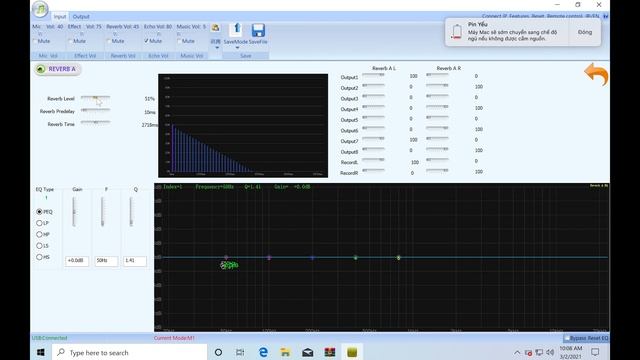The width and height of the screenshot is (640, 360).
Task: Toggle Music Vol Mute checkbox
Action: pyautogui.click(x=179, y=41)
